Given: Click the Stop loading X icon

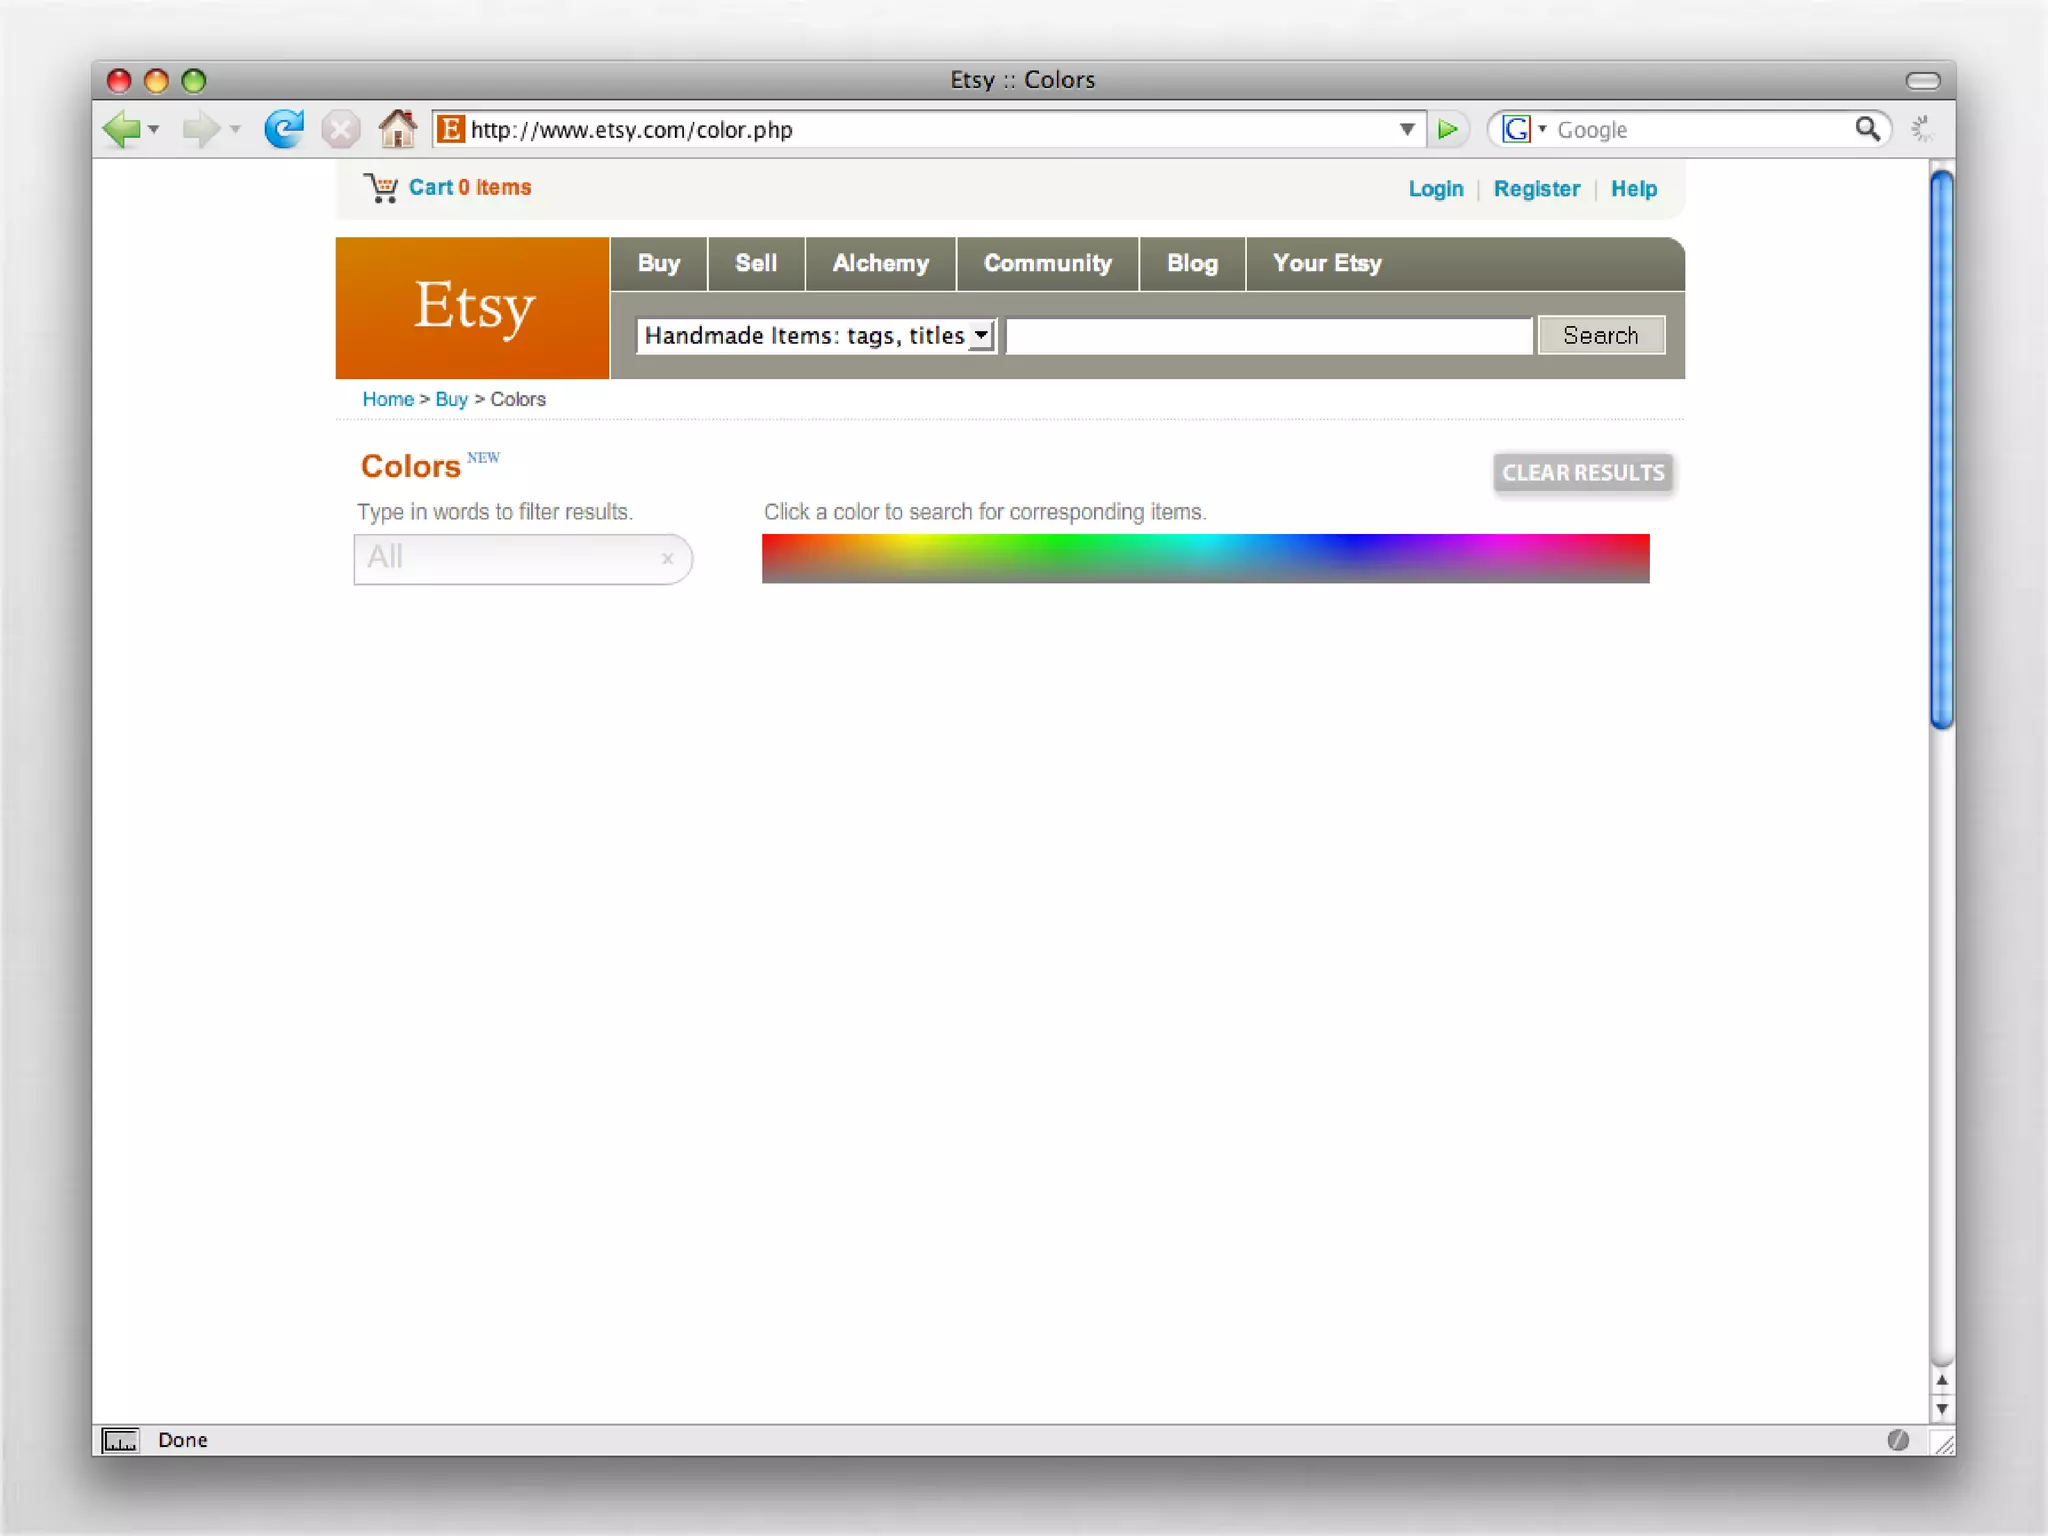Looking at the screenshot, I should (x=341, y=130).
